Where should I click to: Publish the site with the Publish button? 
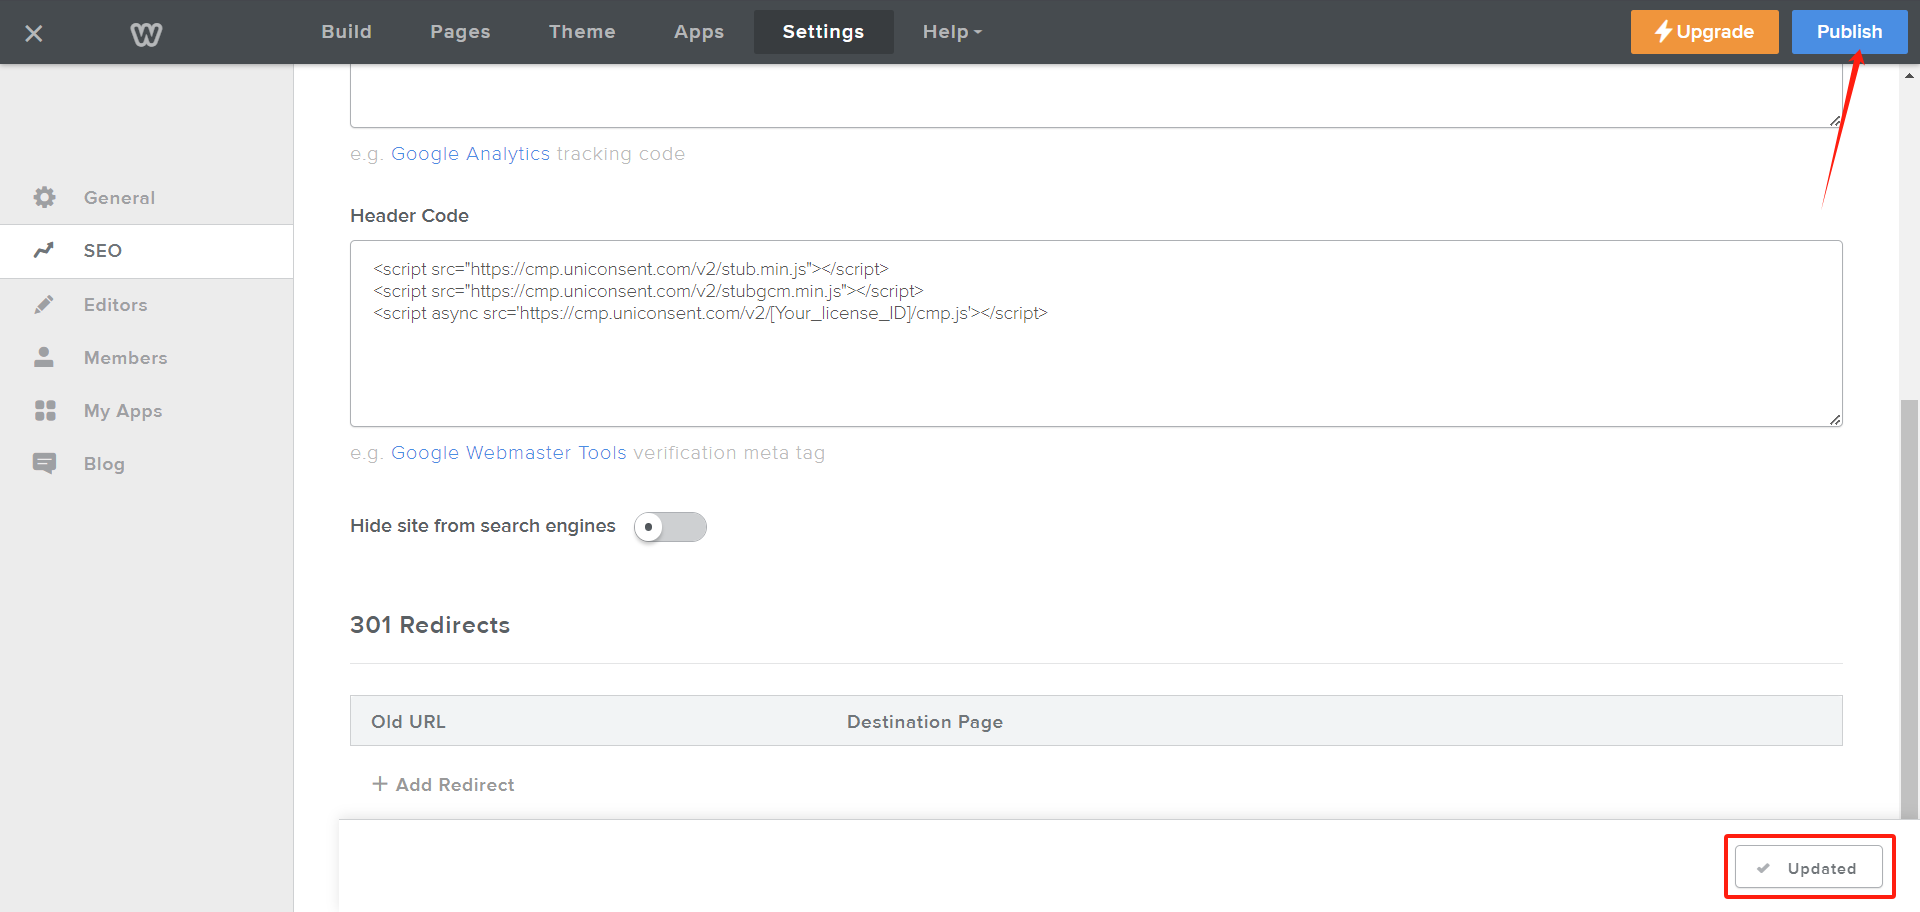pyautogui.click(x=1849, y=32)
